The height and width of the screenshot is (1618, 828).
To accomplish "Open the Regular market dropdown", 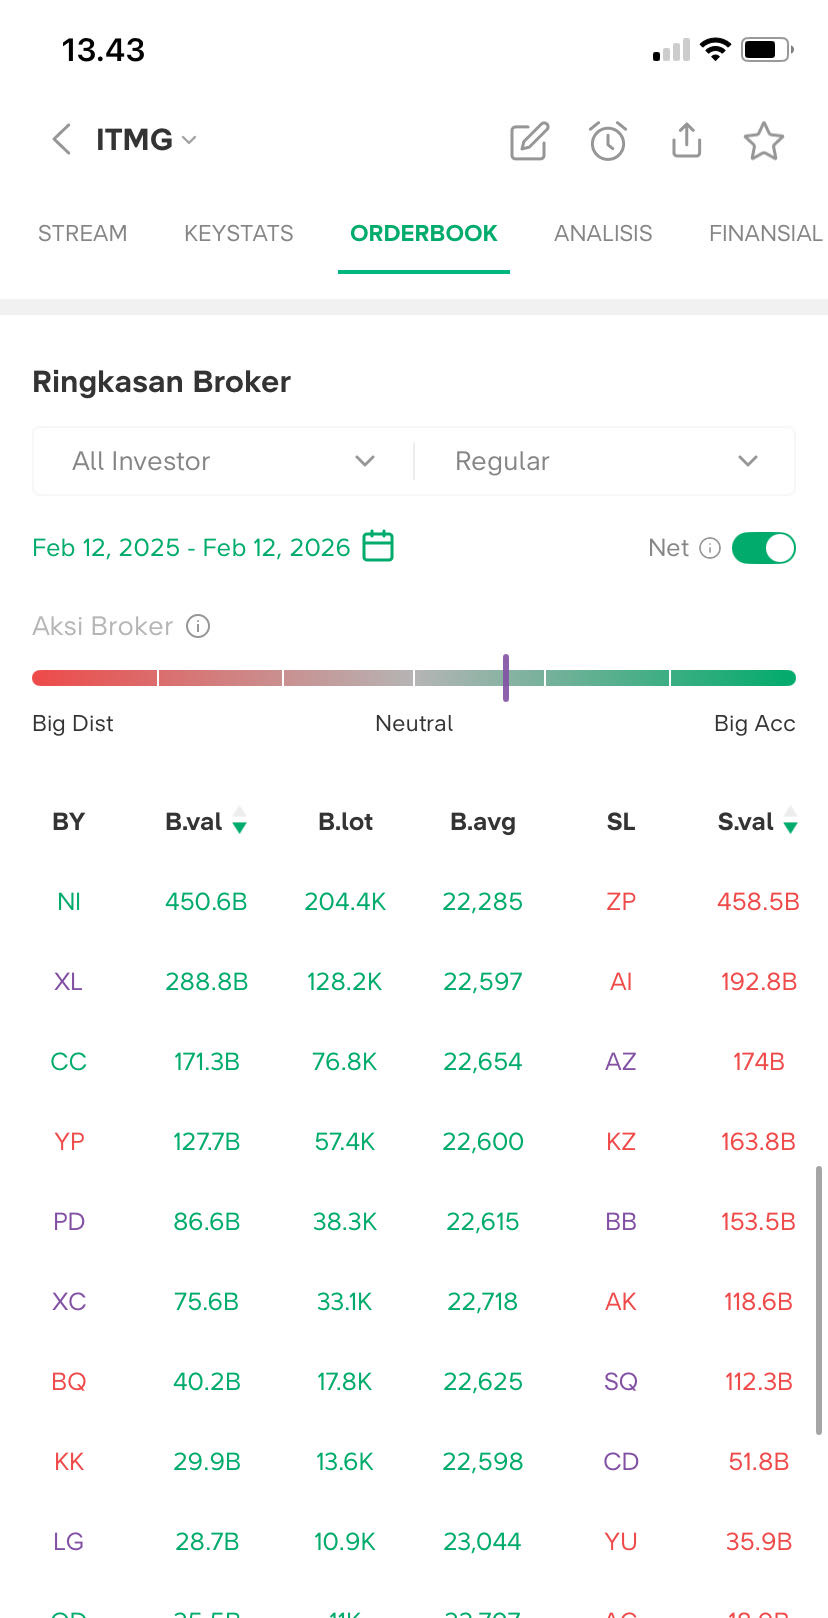I will [x=605, y=461].
